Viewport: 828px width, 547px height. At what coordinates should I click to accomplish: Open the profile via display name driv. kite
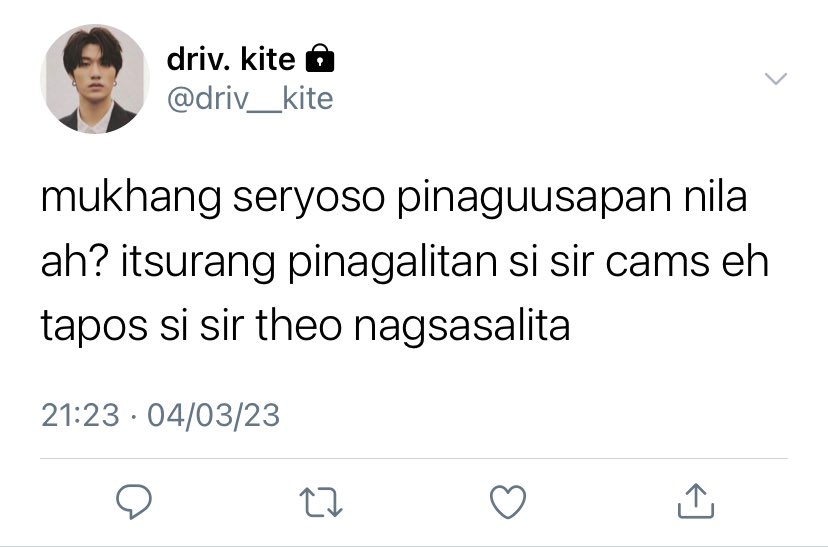(x=231, y=59)
